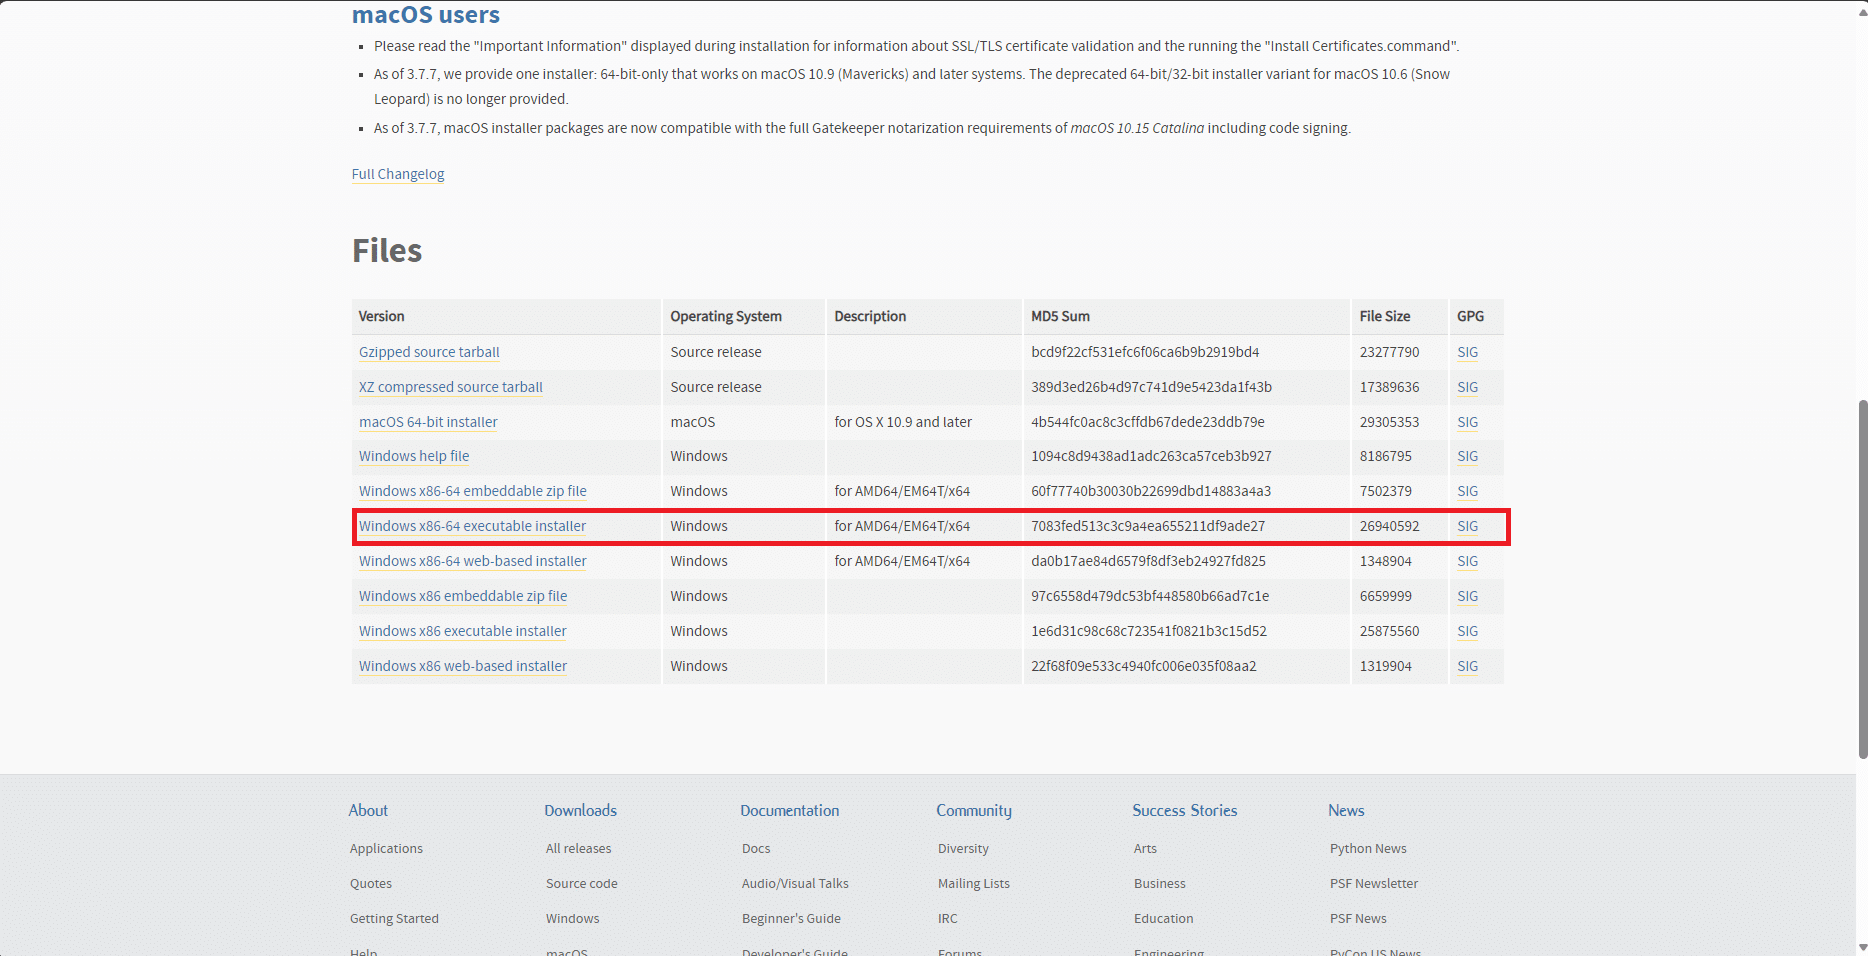
Task: Download Windows x86-64 web-based installer
Action: click(x=473, y=561)
